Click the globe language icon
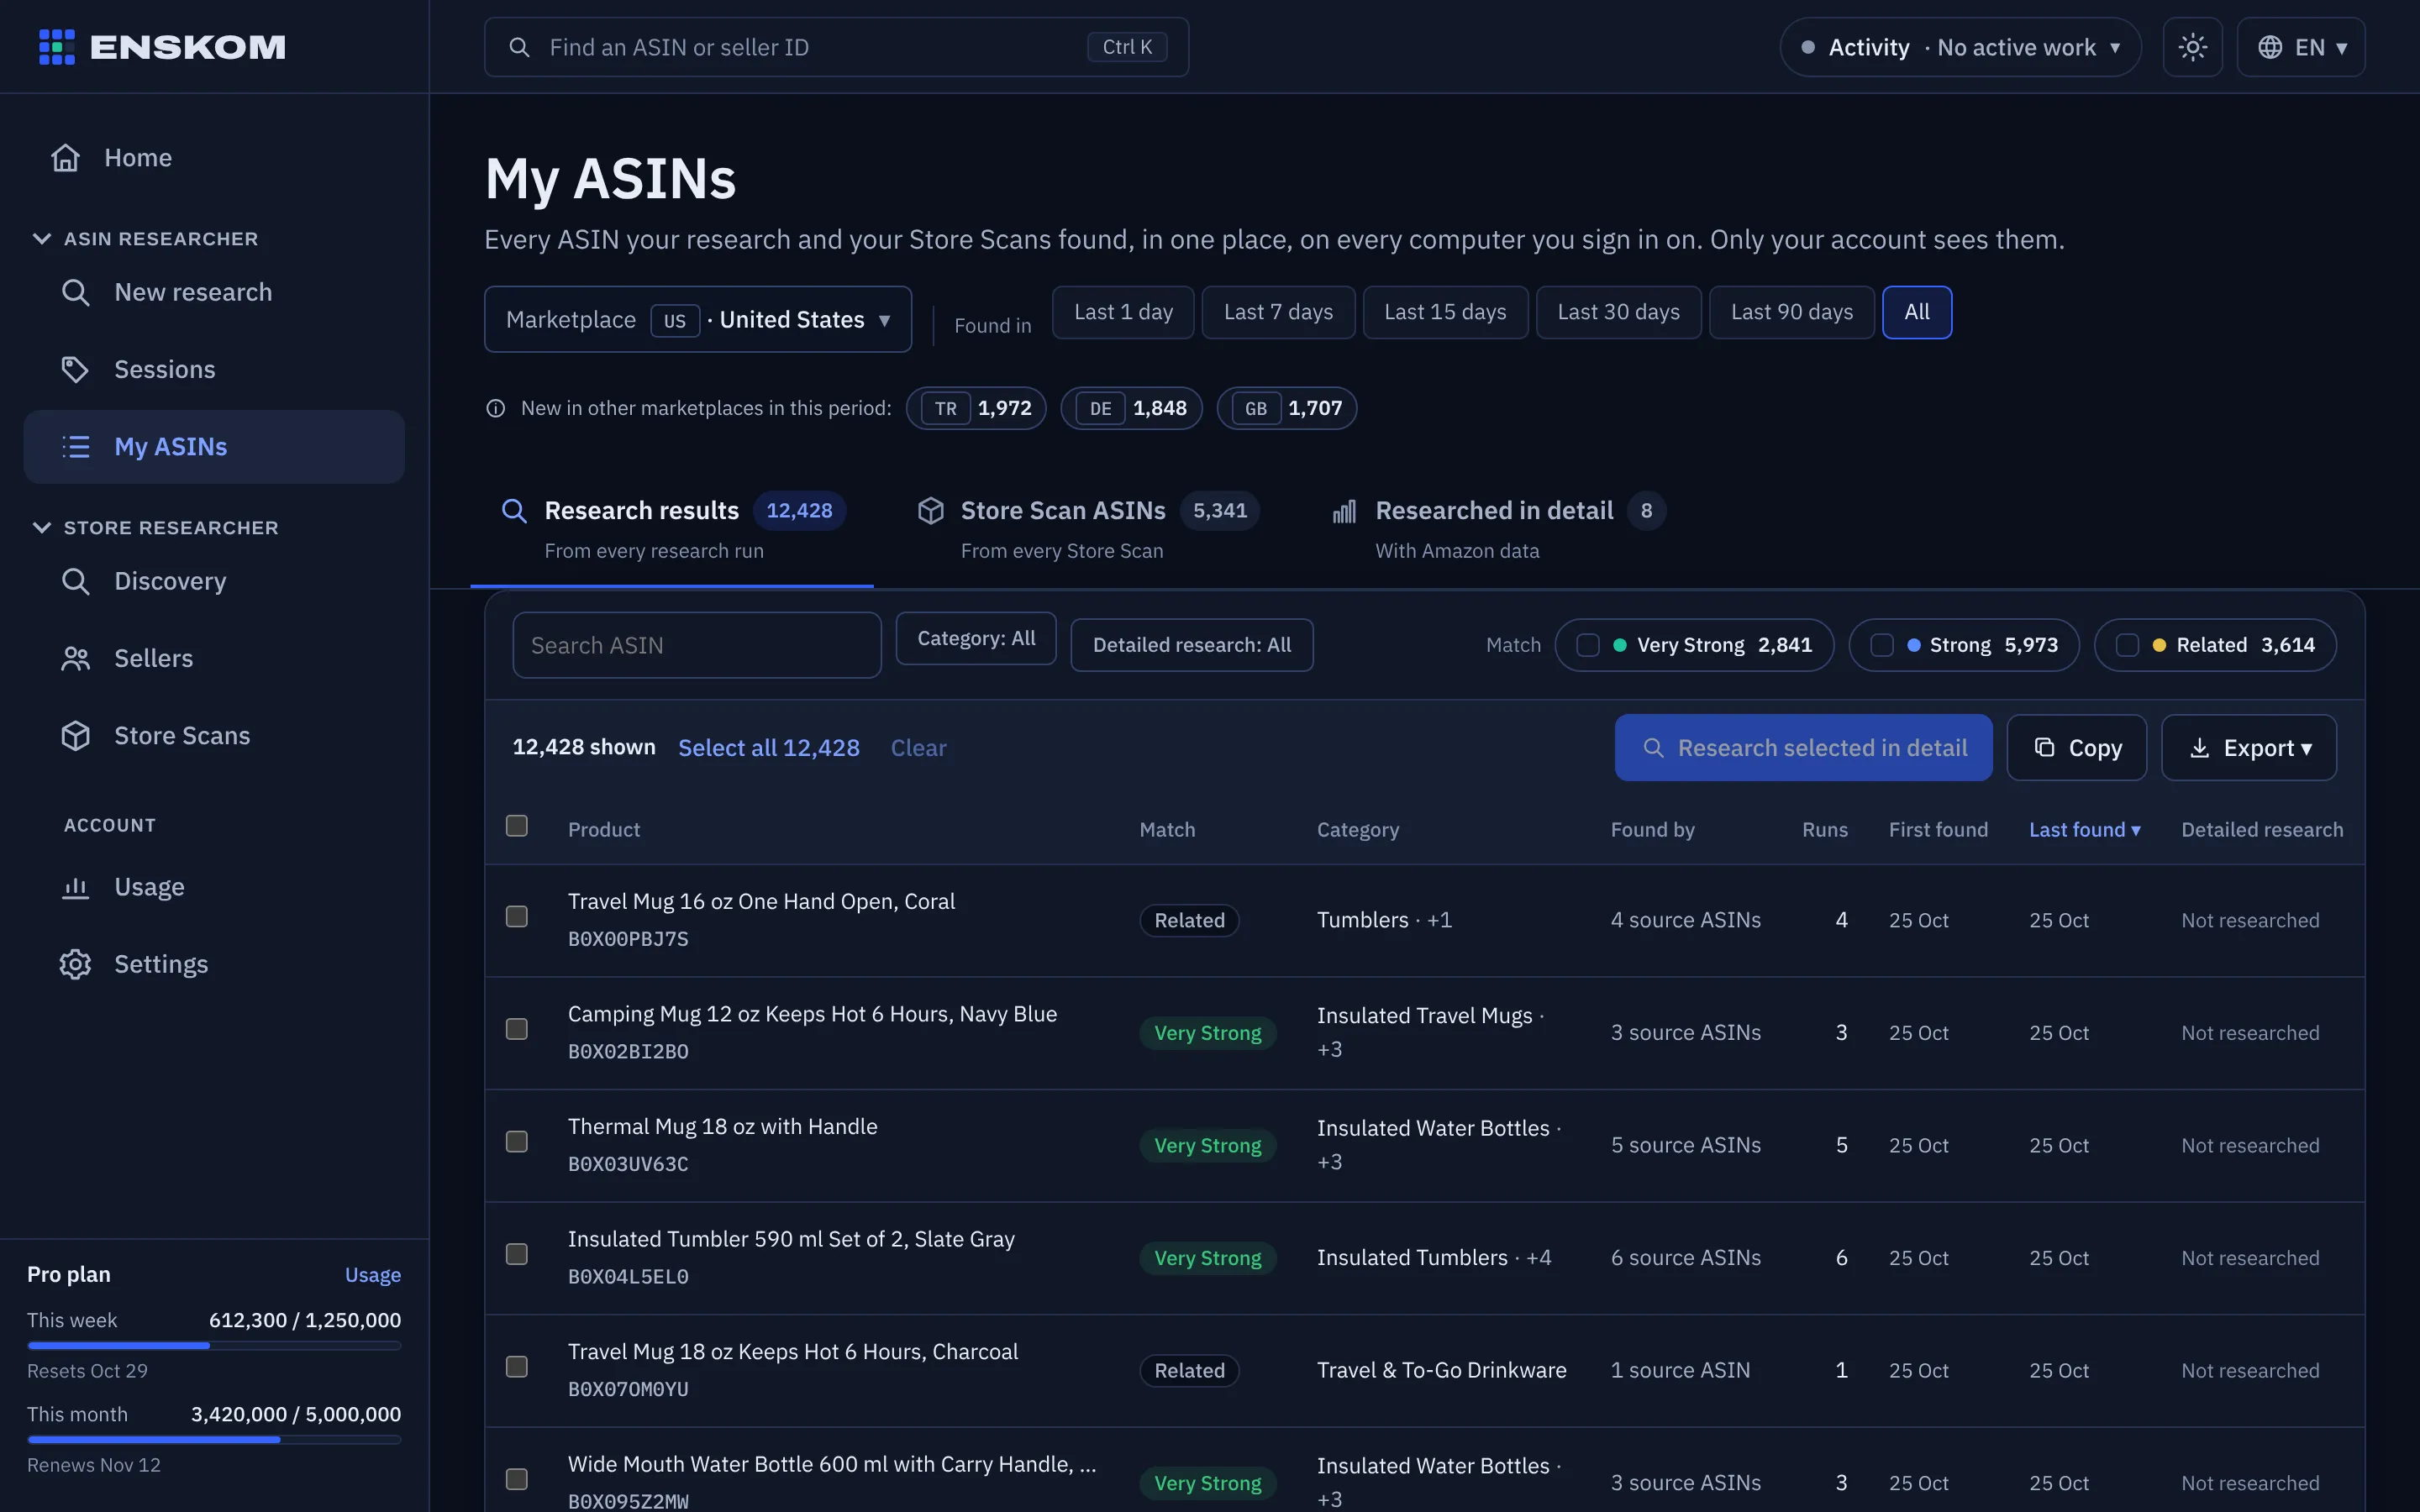The width and height of the screenshot is (2420, 1512). (x=2270, y=47)
